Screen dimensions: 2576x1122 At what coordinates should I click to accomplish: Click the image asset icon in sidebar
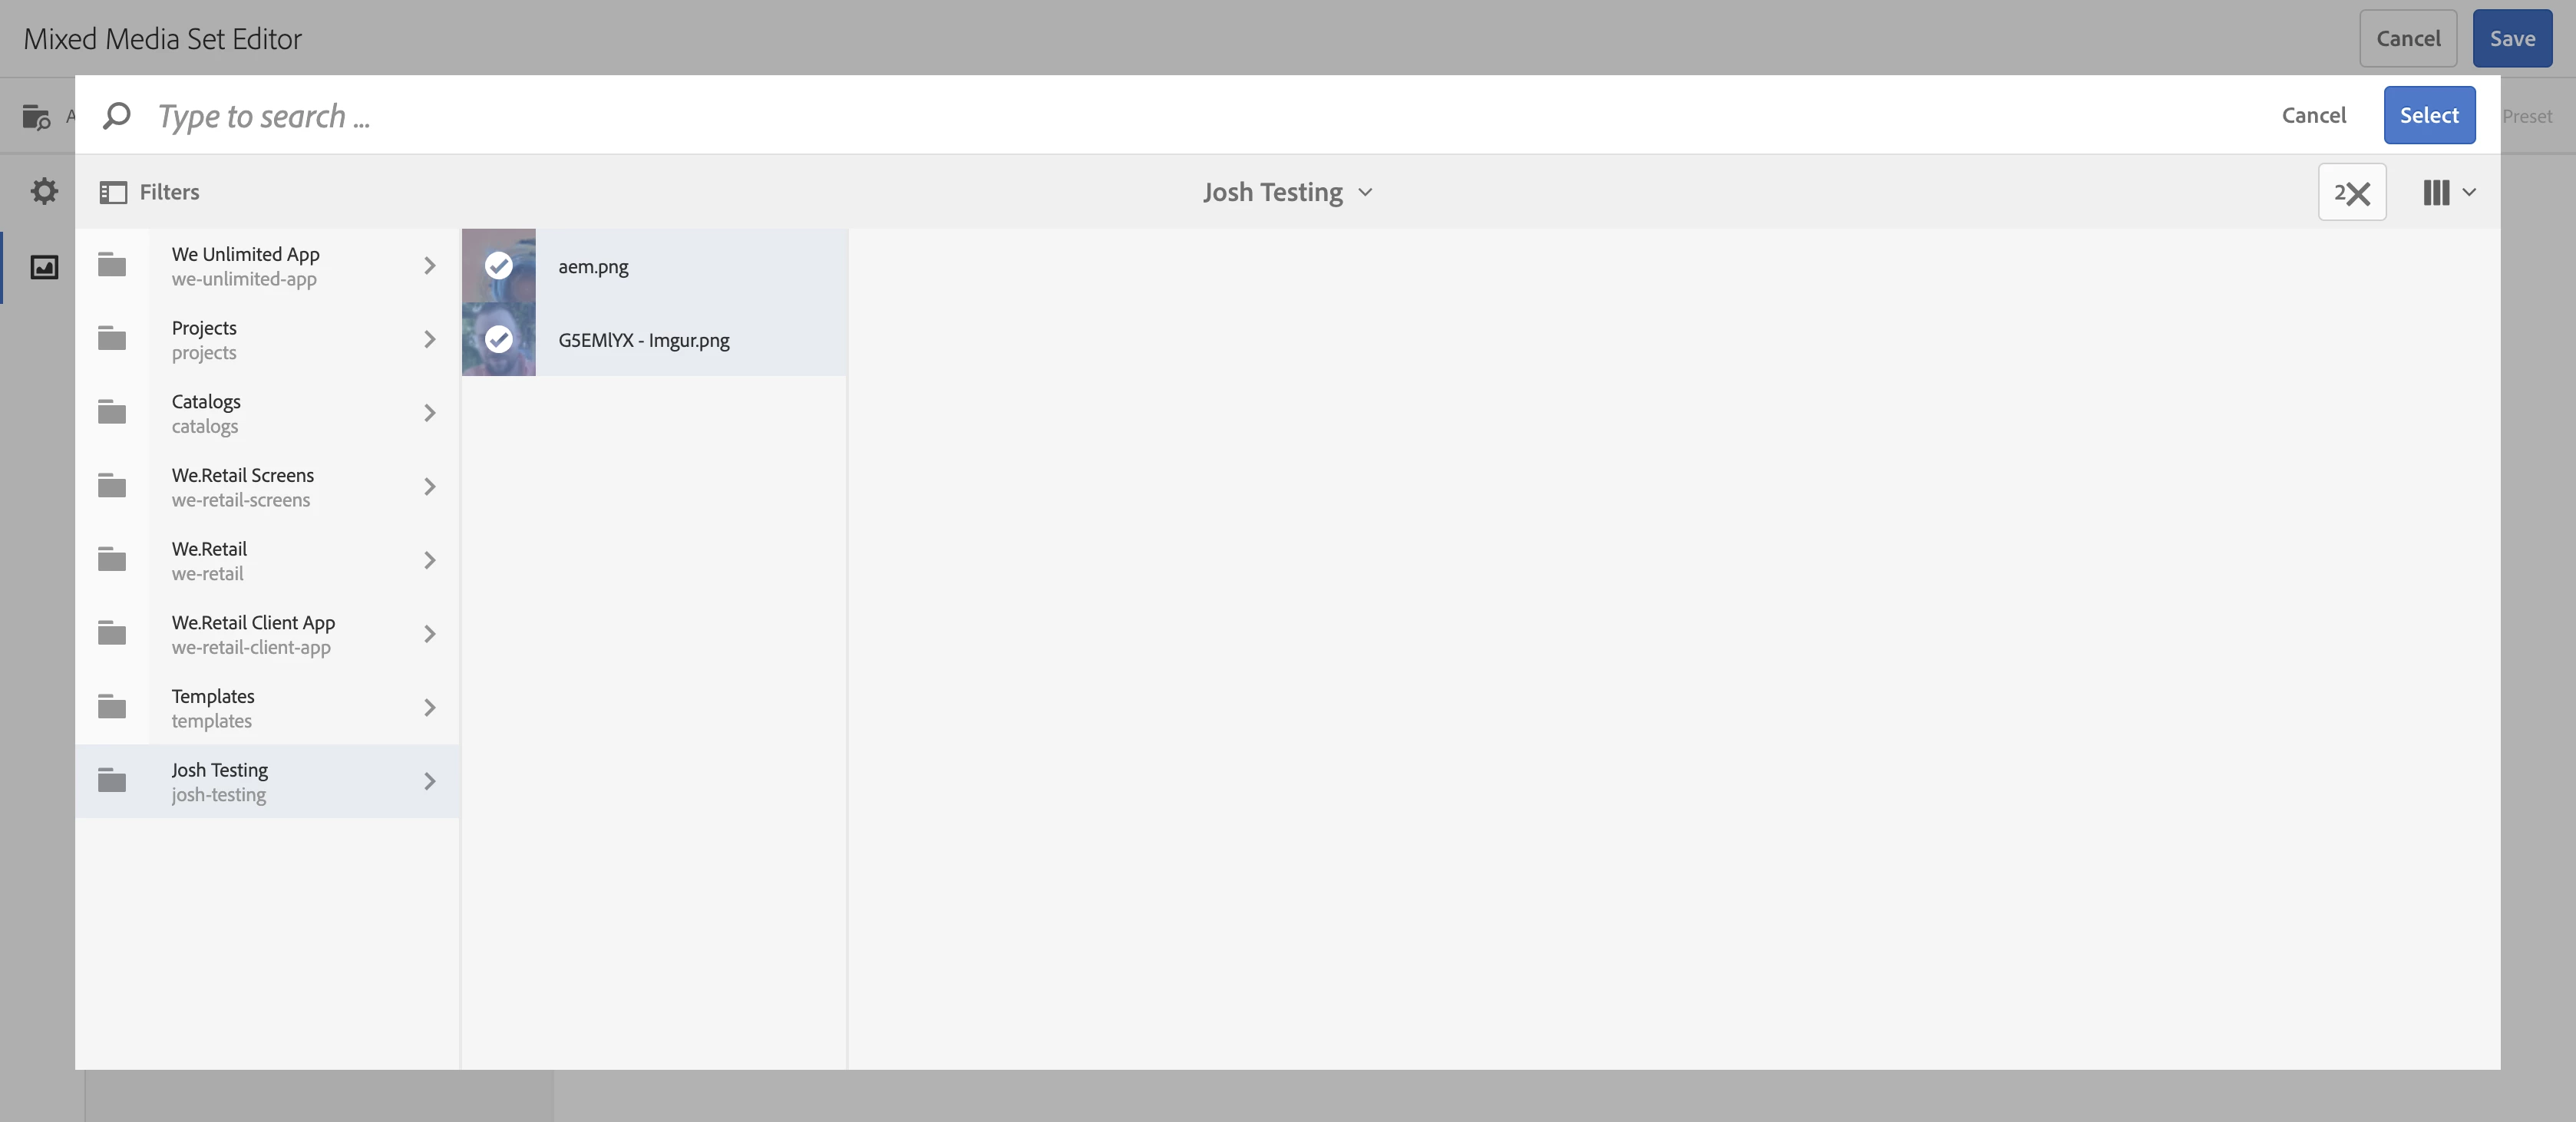pos(44,267)
